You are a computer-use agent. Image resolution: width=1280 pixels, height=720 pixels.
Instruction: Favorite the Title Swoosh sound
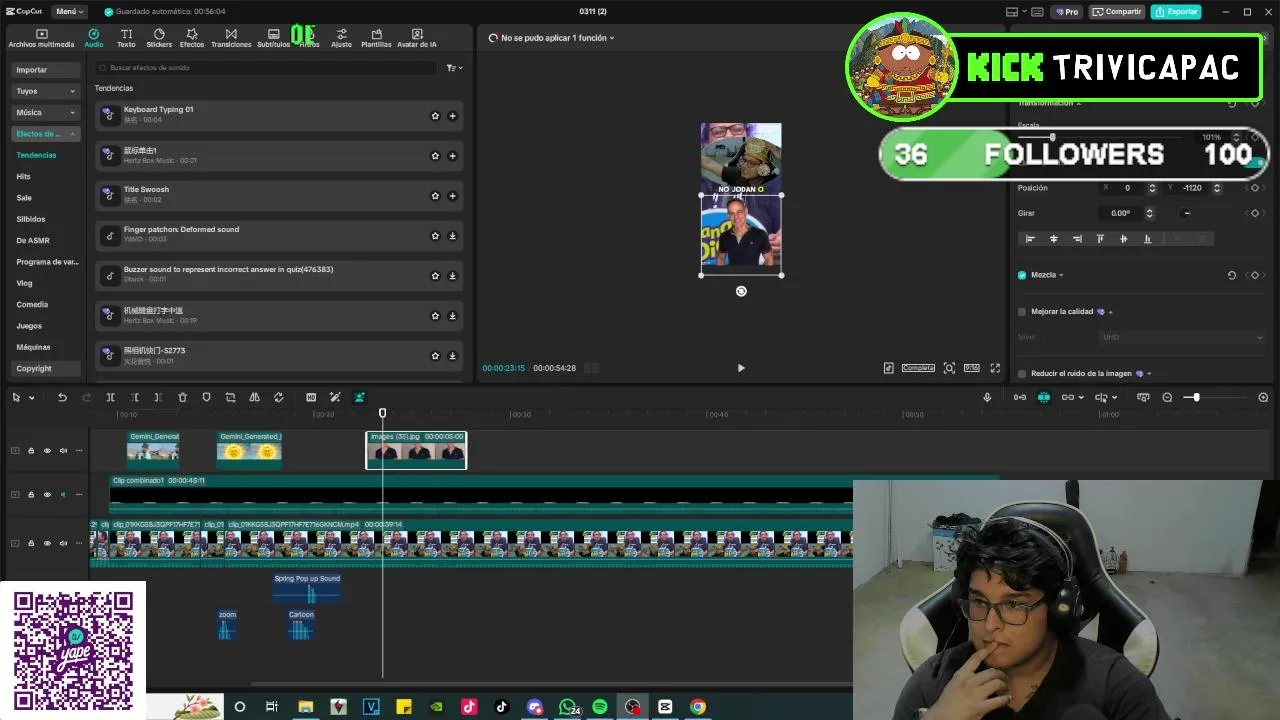click(435, 196)
